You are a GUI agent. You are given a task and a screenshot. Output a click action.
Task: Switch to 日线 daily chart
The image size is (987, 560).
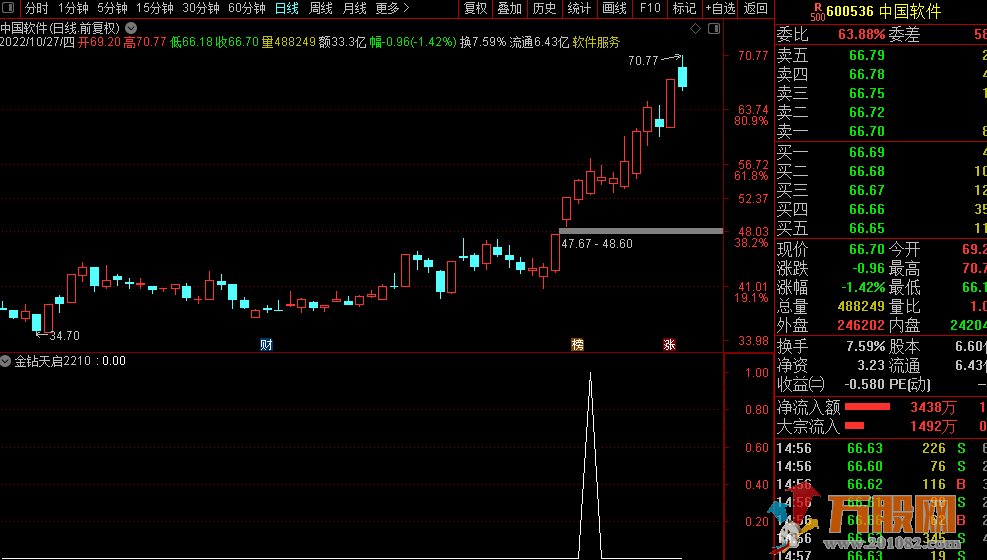click(287, 8)
